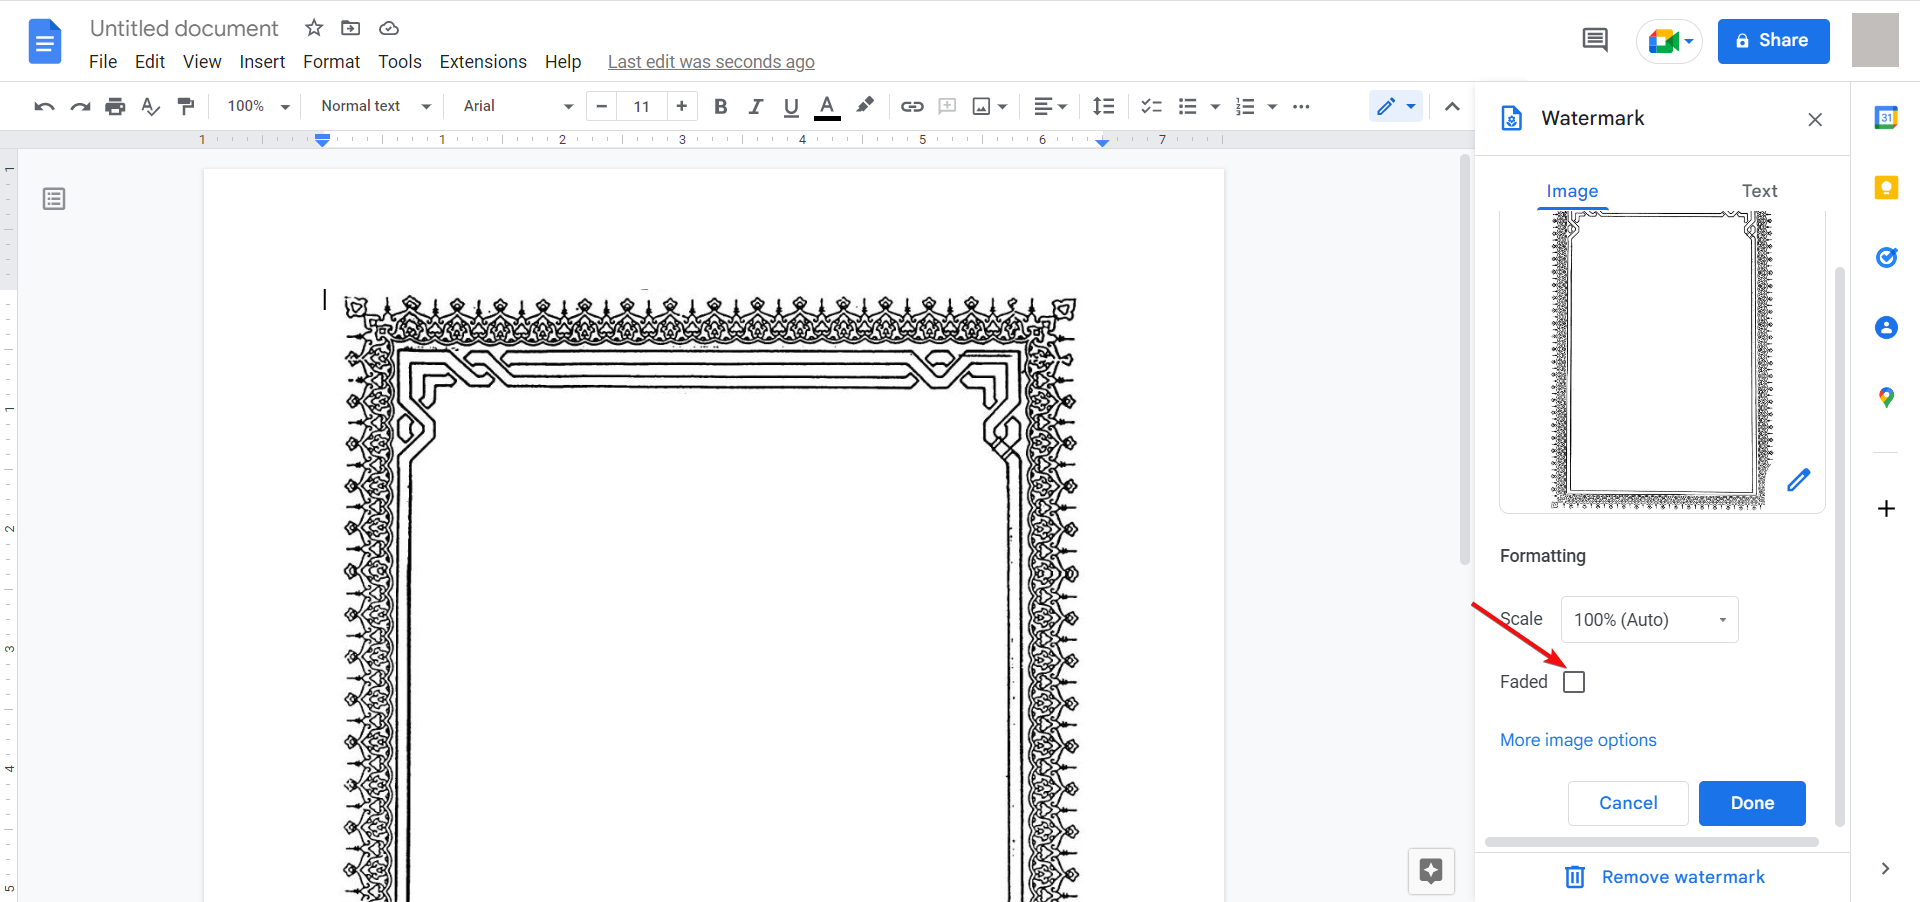Hide the menus with the chevron-up icon
Viewport: 1920px width, 902px height.
click(1452, 106)
